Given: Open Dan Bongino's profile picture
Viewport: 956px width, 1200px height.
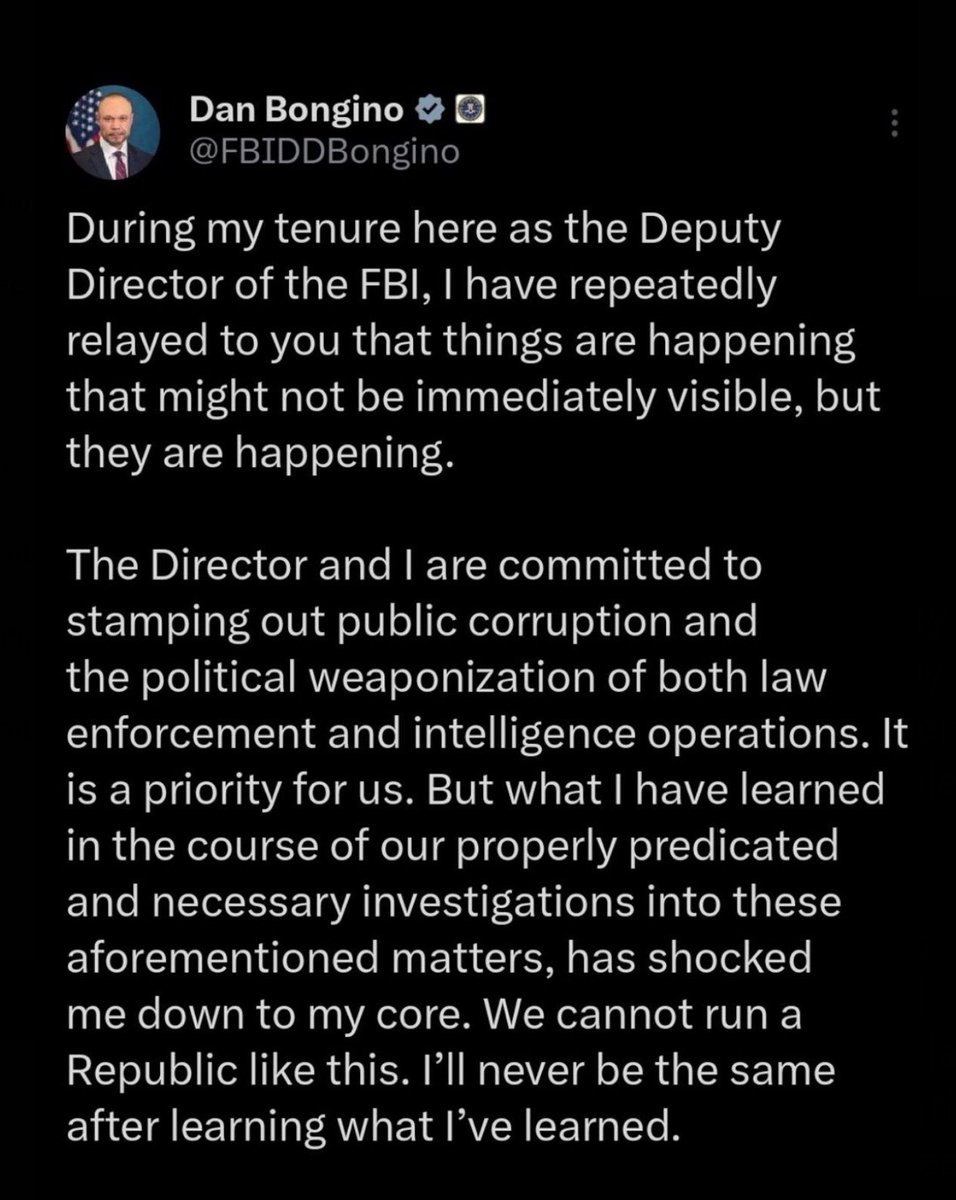Looking at the screenshot, I should [113, 133].
